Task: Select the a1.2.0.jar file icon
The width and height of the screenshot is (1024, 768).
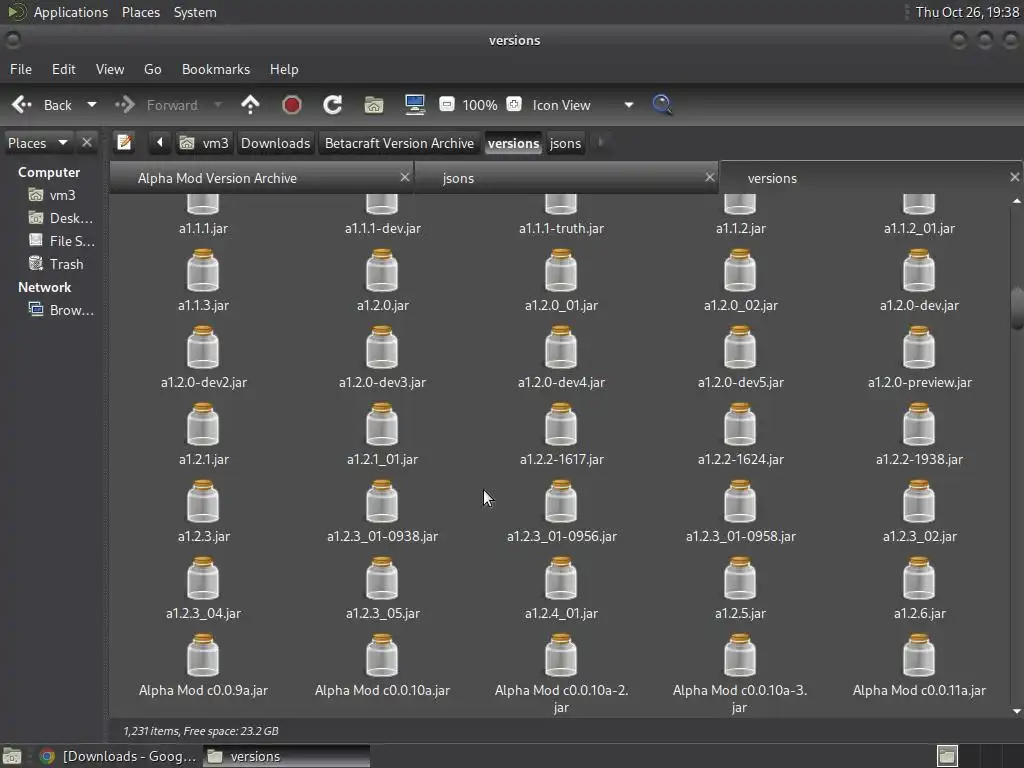Action: click(382, 270)
